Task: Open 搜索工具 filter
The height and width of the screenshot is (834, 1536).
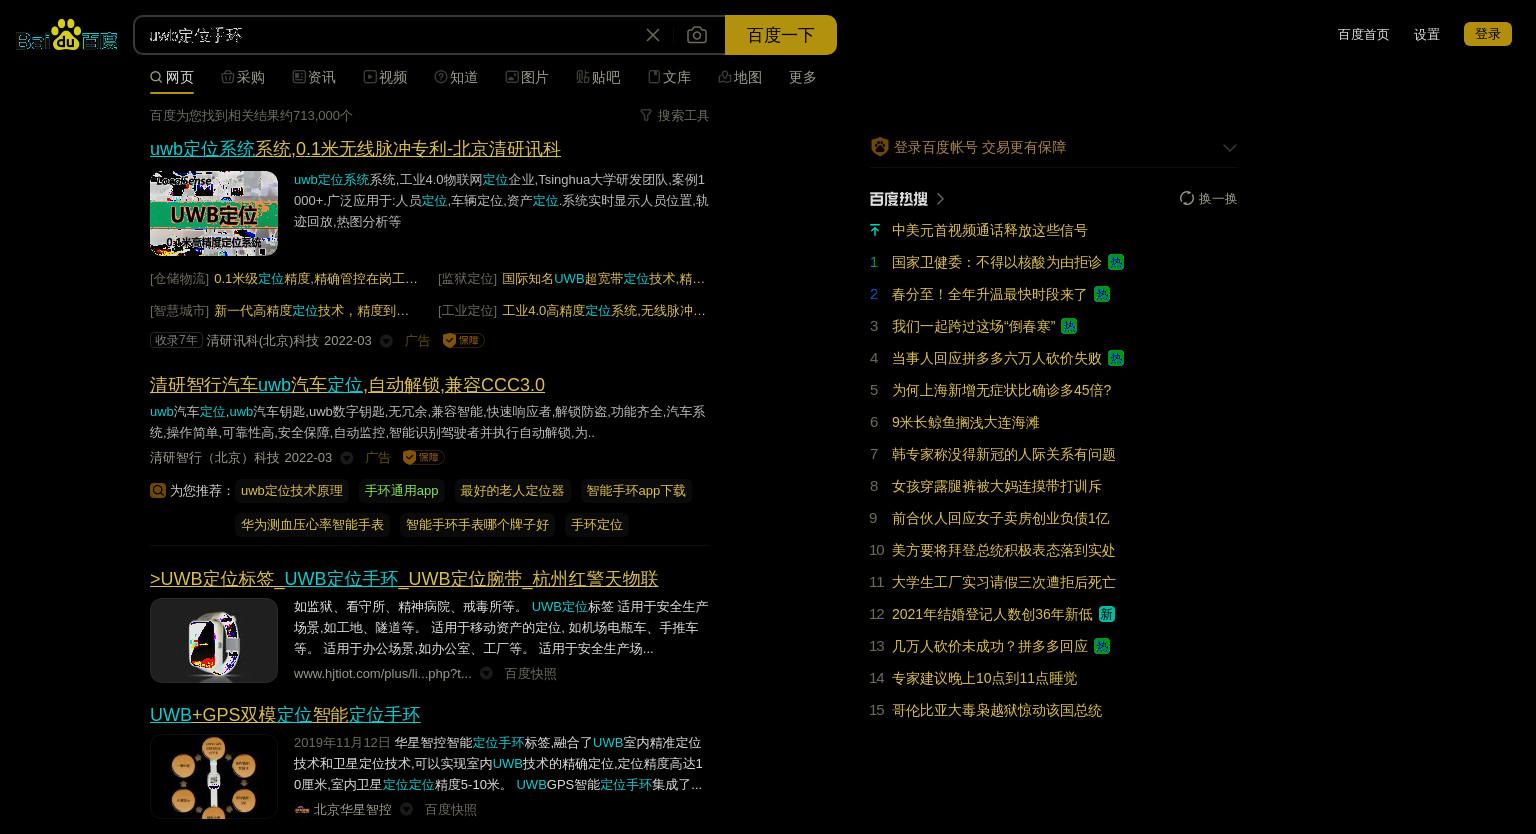Action: (x=675, y=115)
